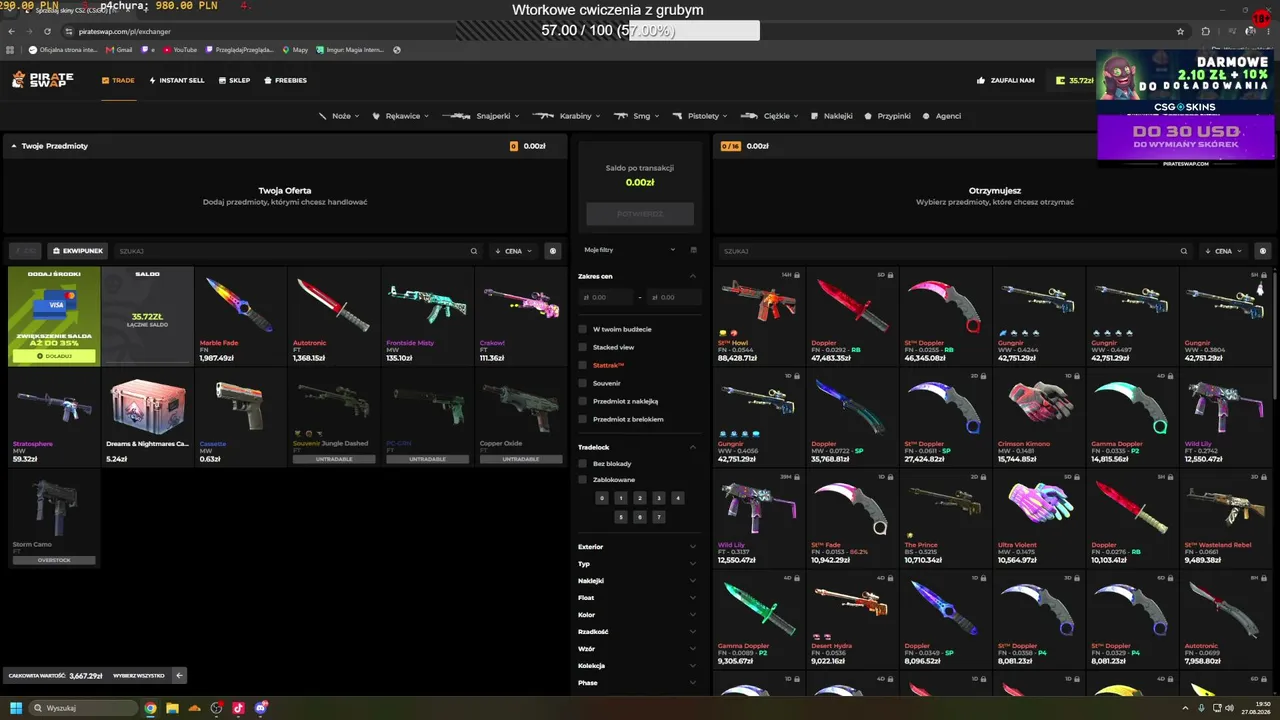Image resolution: width=1280 pixels, height=720 pixels.
Task: Select the Frontside Misty rifle
Action: point(428,316)
